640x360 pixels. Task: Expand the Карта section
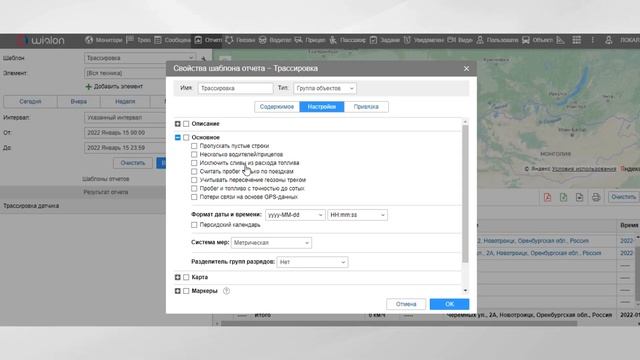tap(178, 277)
